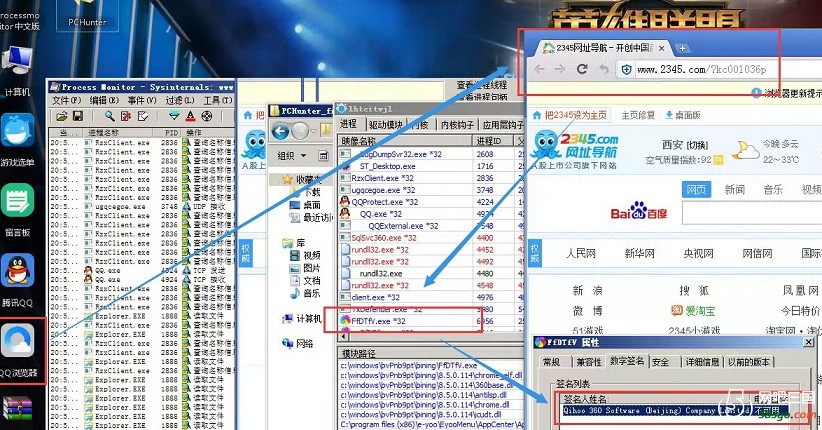Click the Baidu logo on the 2345 page
Viewport: 822px width, 430px height.
click(x=639, y=211)
